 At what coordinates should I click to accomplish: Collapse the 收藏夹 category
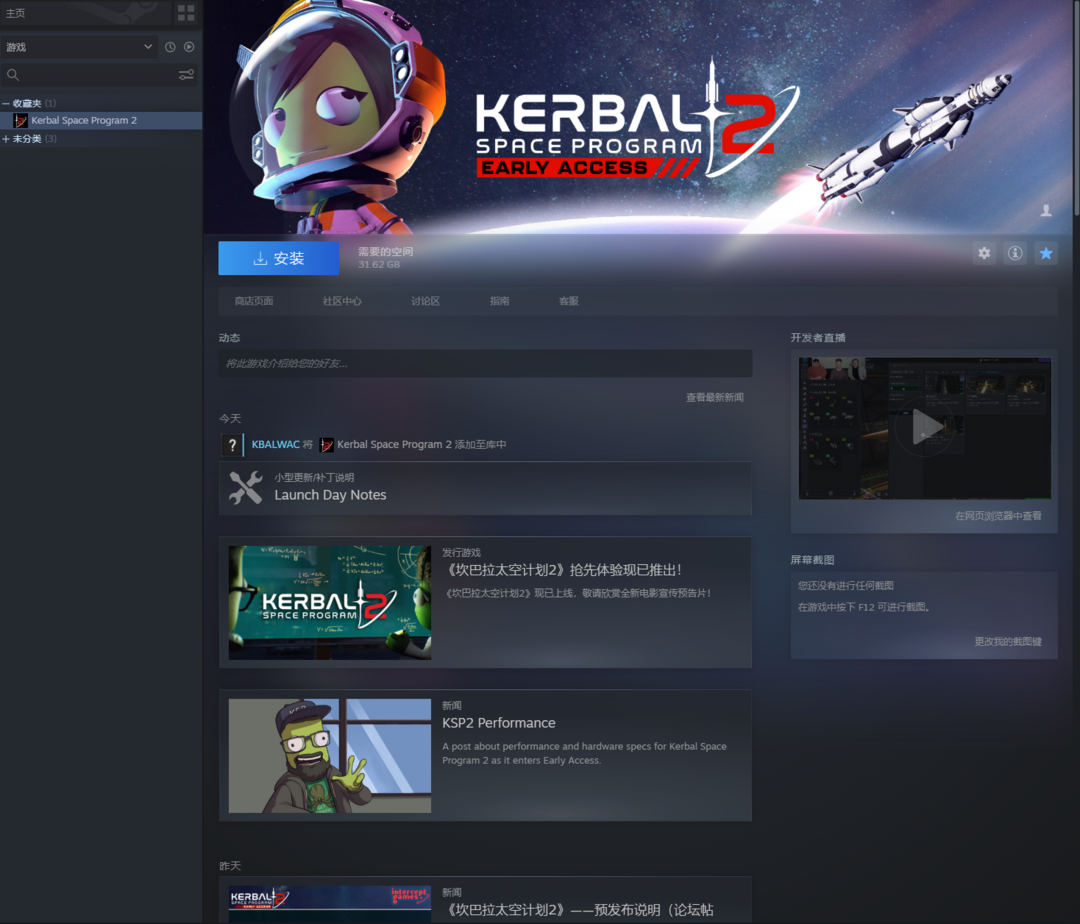[6, 103]
